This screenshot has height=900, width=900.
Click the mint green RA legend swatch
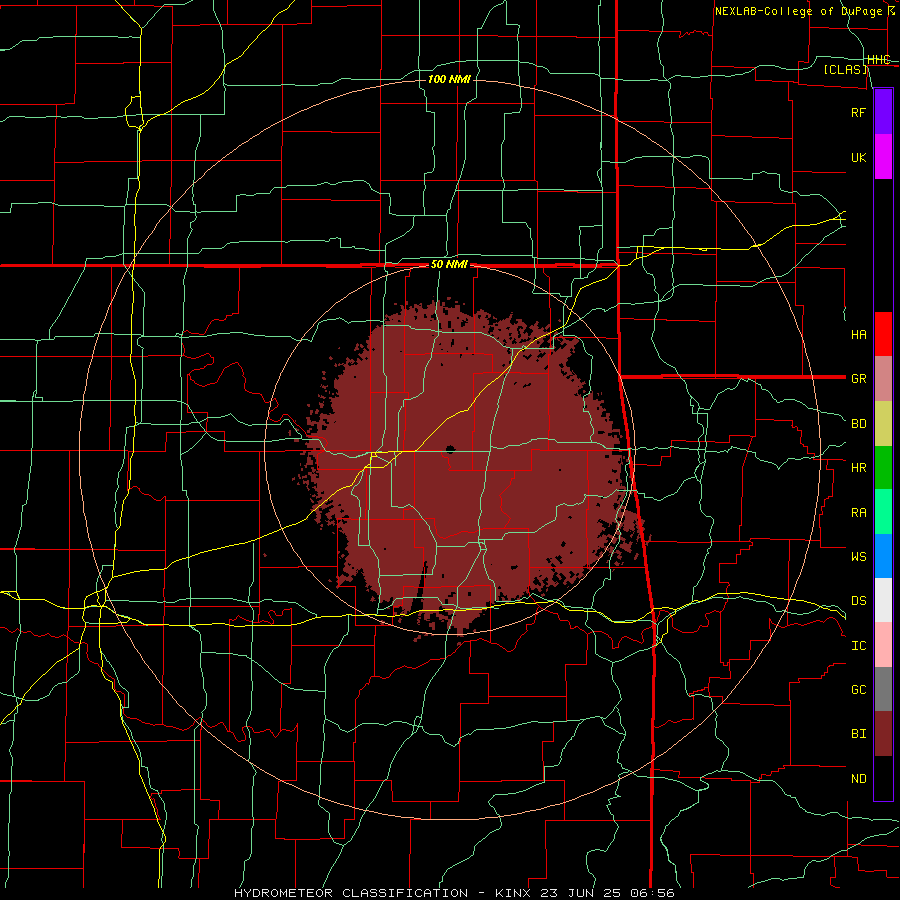[x=883, y=512]
